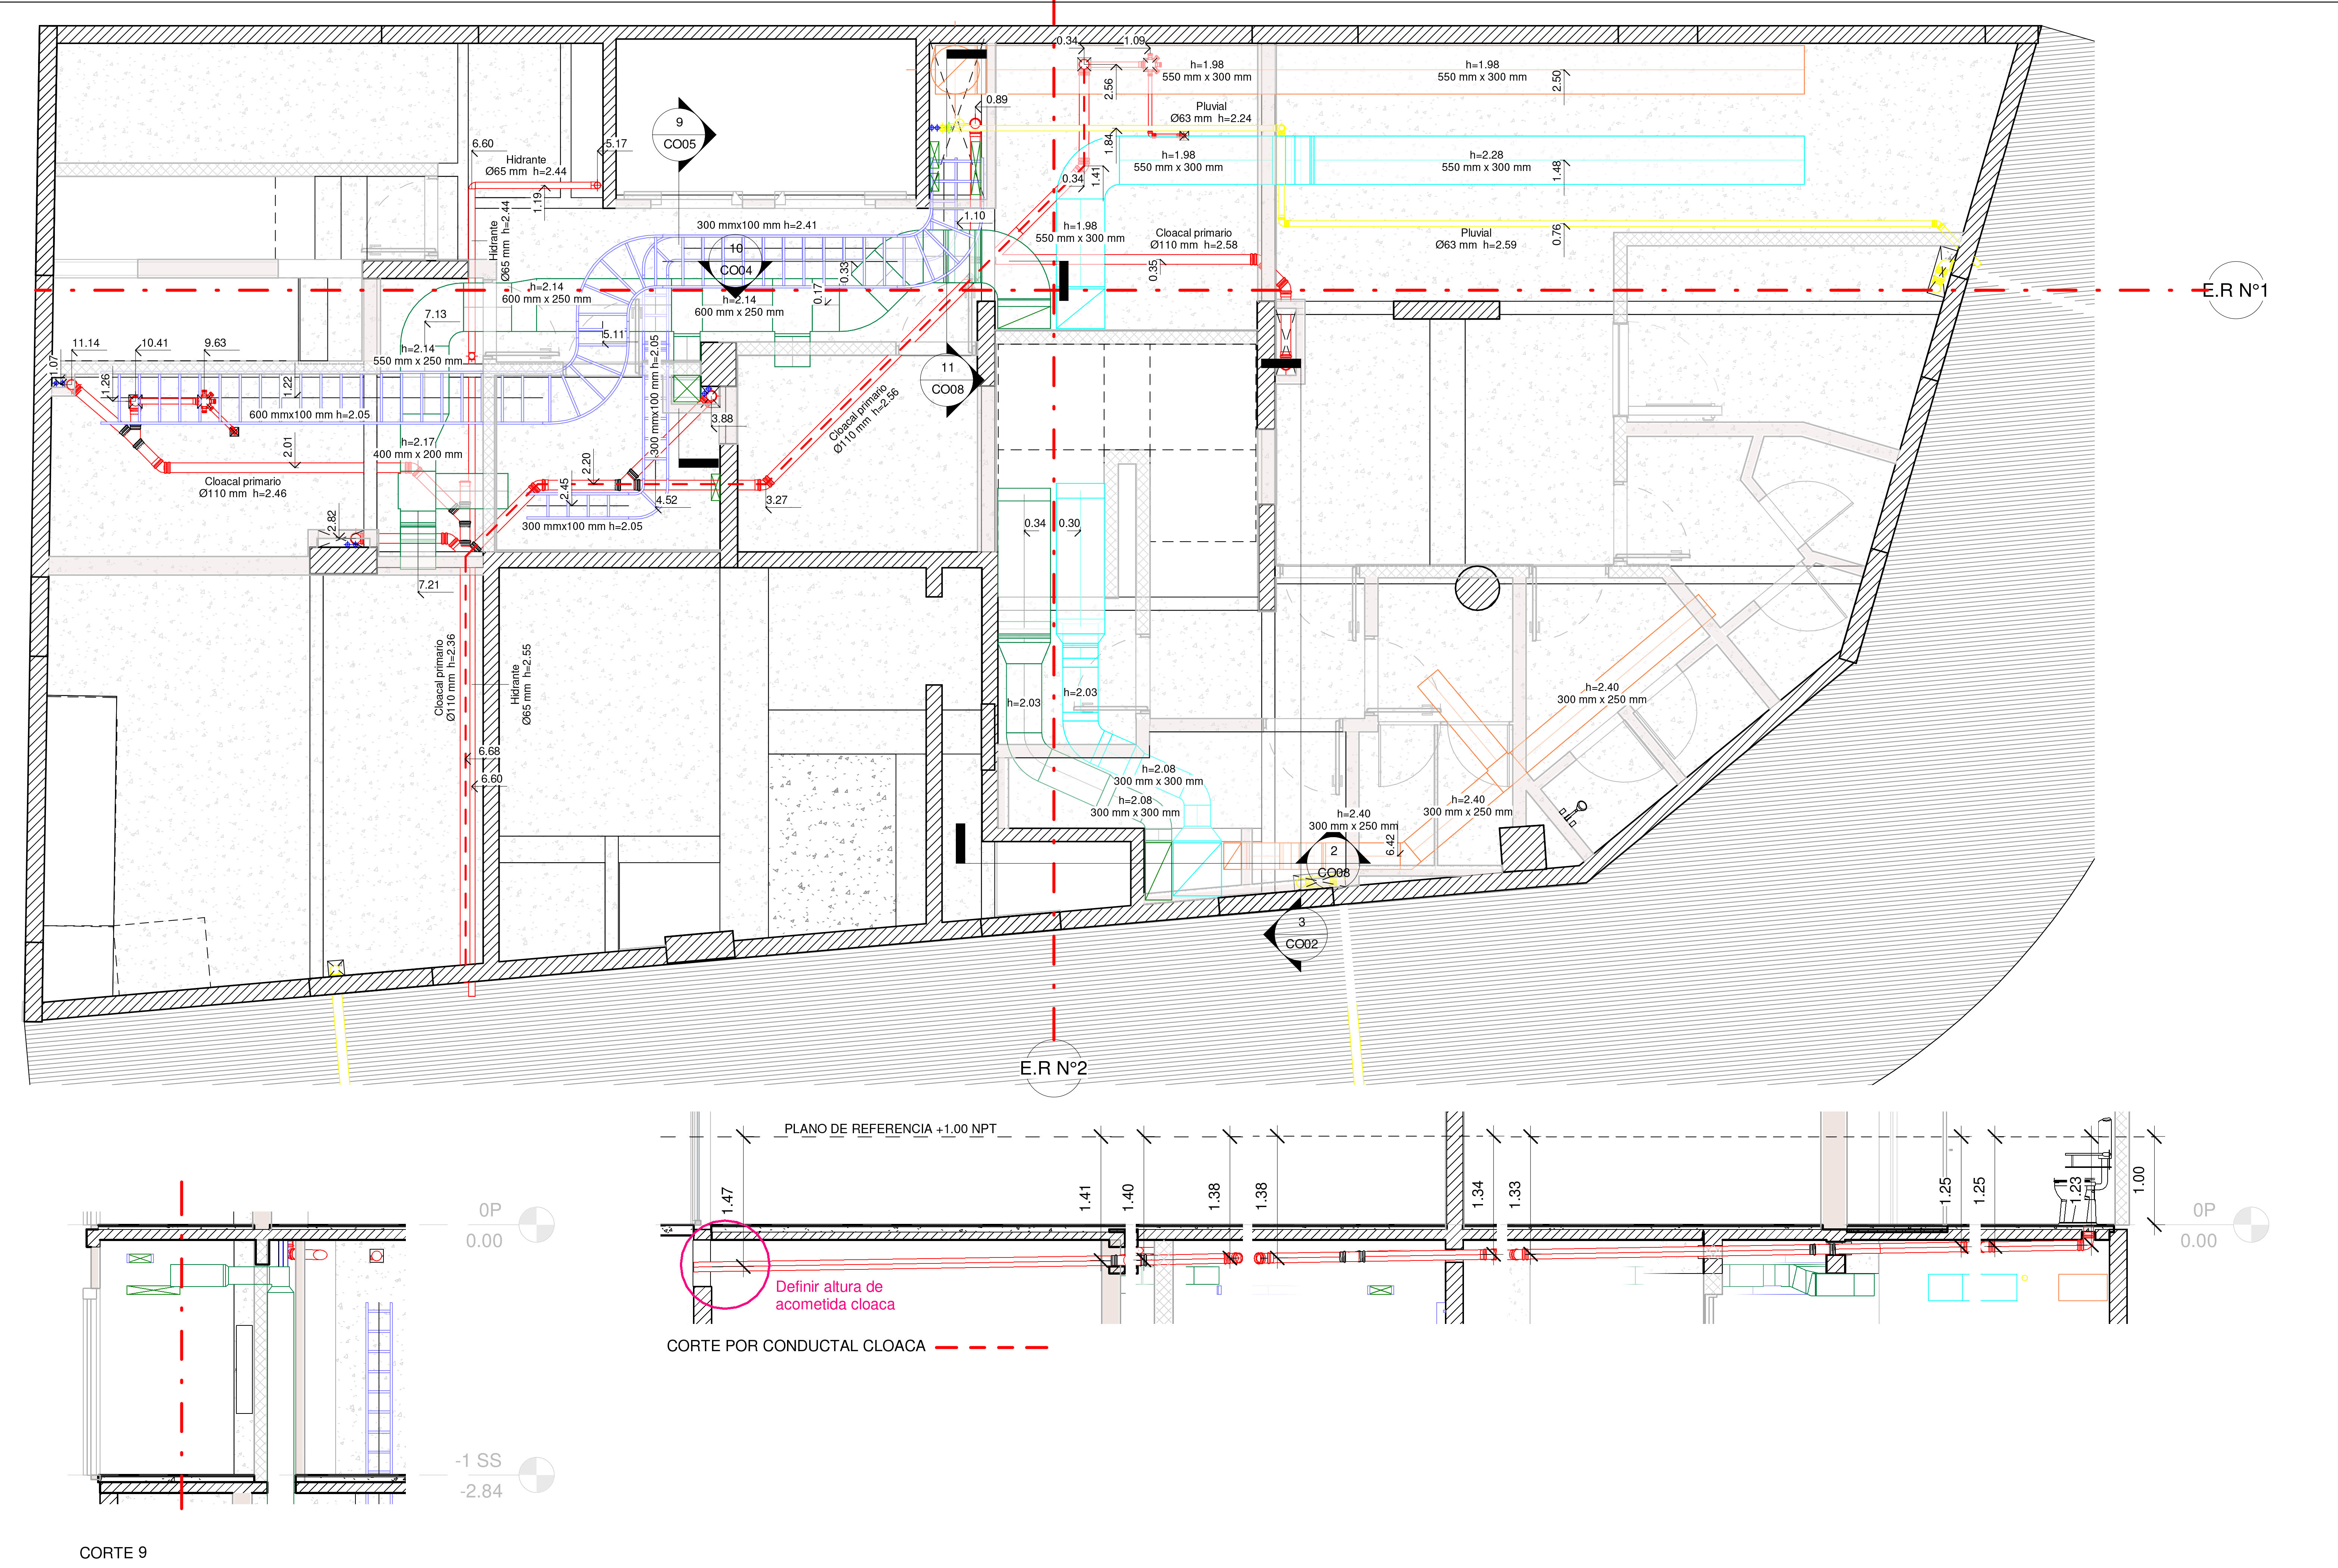The width and height of the screenshot is (2338, 1568).
Task: Select the section marker 10 CO04
Action: pyautogui.click(x=736, y=260)
